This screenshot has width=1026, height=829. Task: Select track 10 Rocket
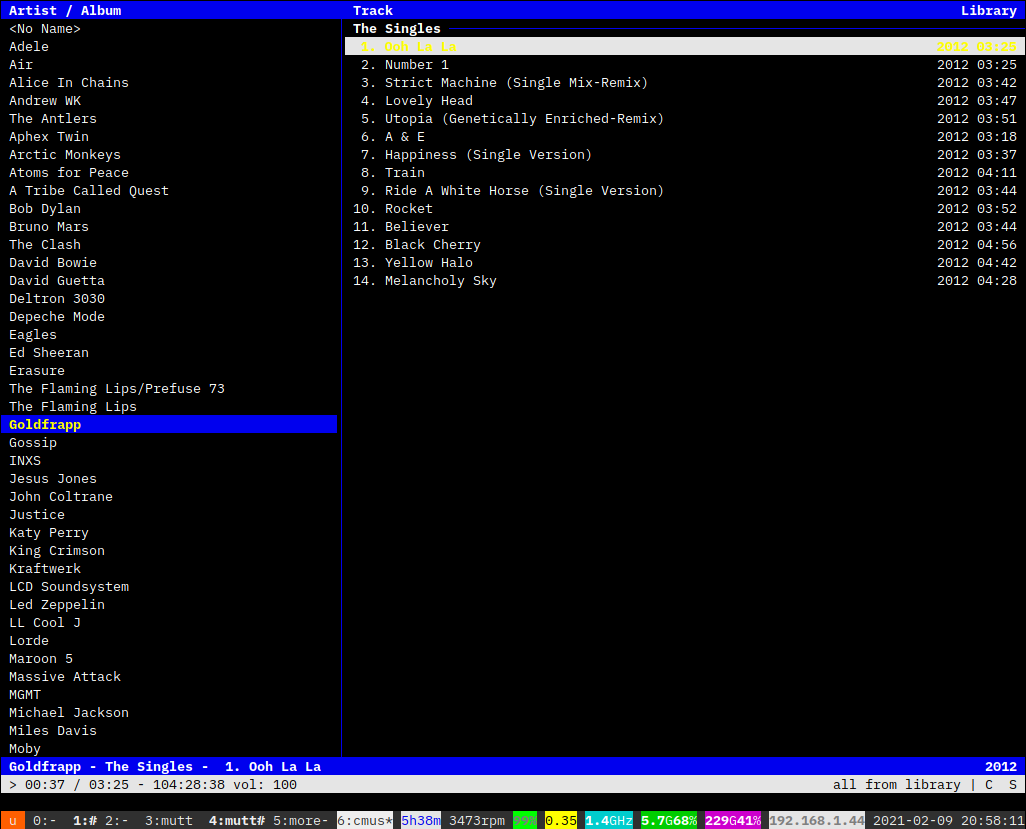tap(685, 209)
